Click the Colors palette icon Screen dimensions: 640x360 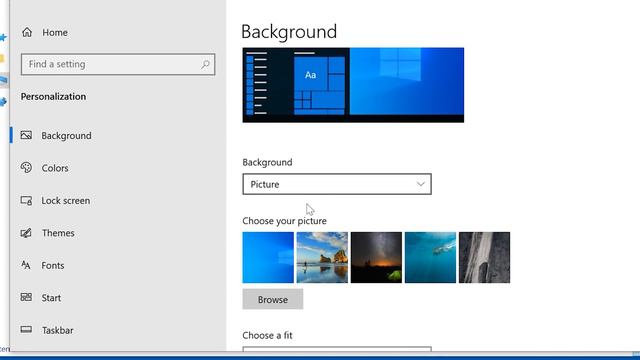(26, 168)
